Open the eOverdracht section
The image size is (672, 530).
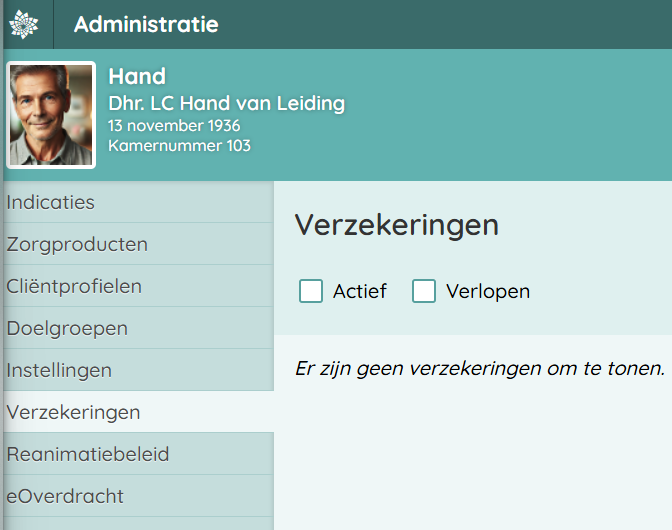point(65,496)
